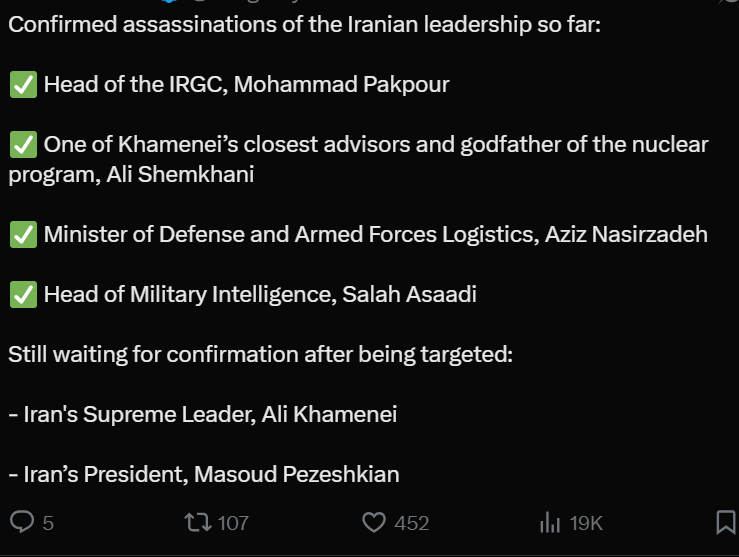The height and width of the screenshot is (557, 739).
Task: Click the like count of 452
Action: [411, 523]
